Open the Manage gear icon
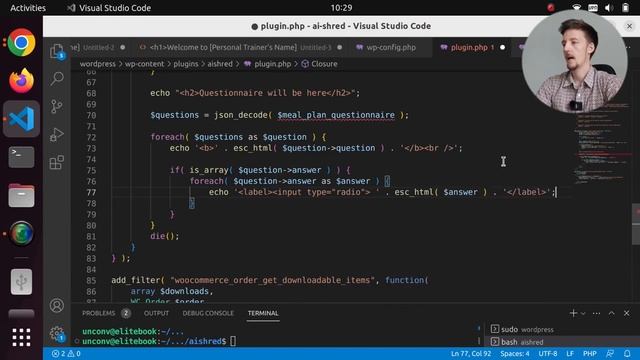This screenshot has height=360, width=640. click(x=57, y=333)
